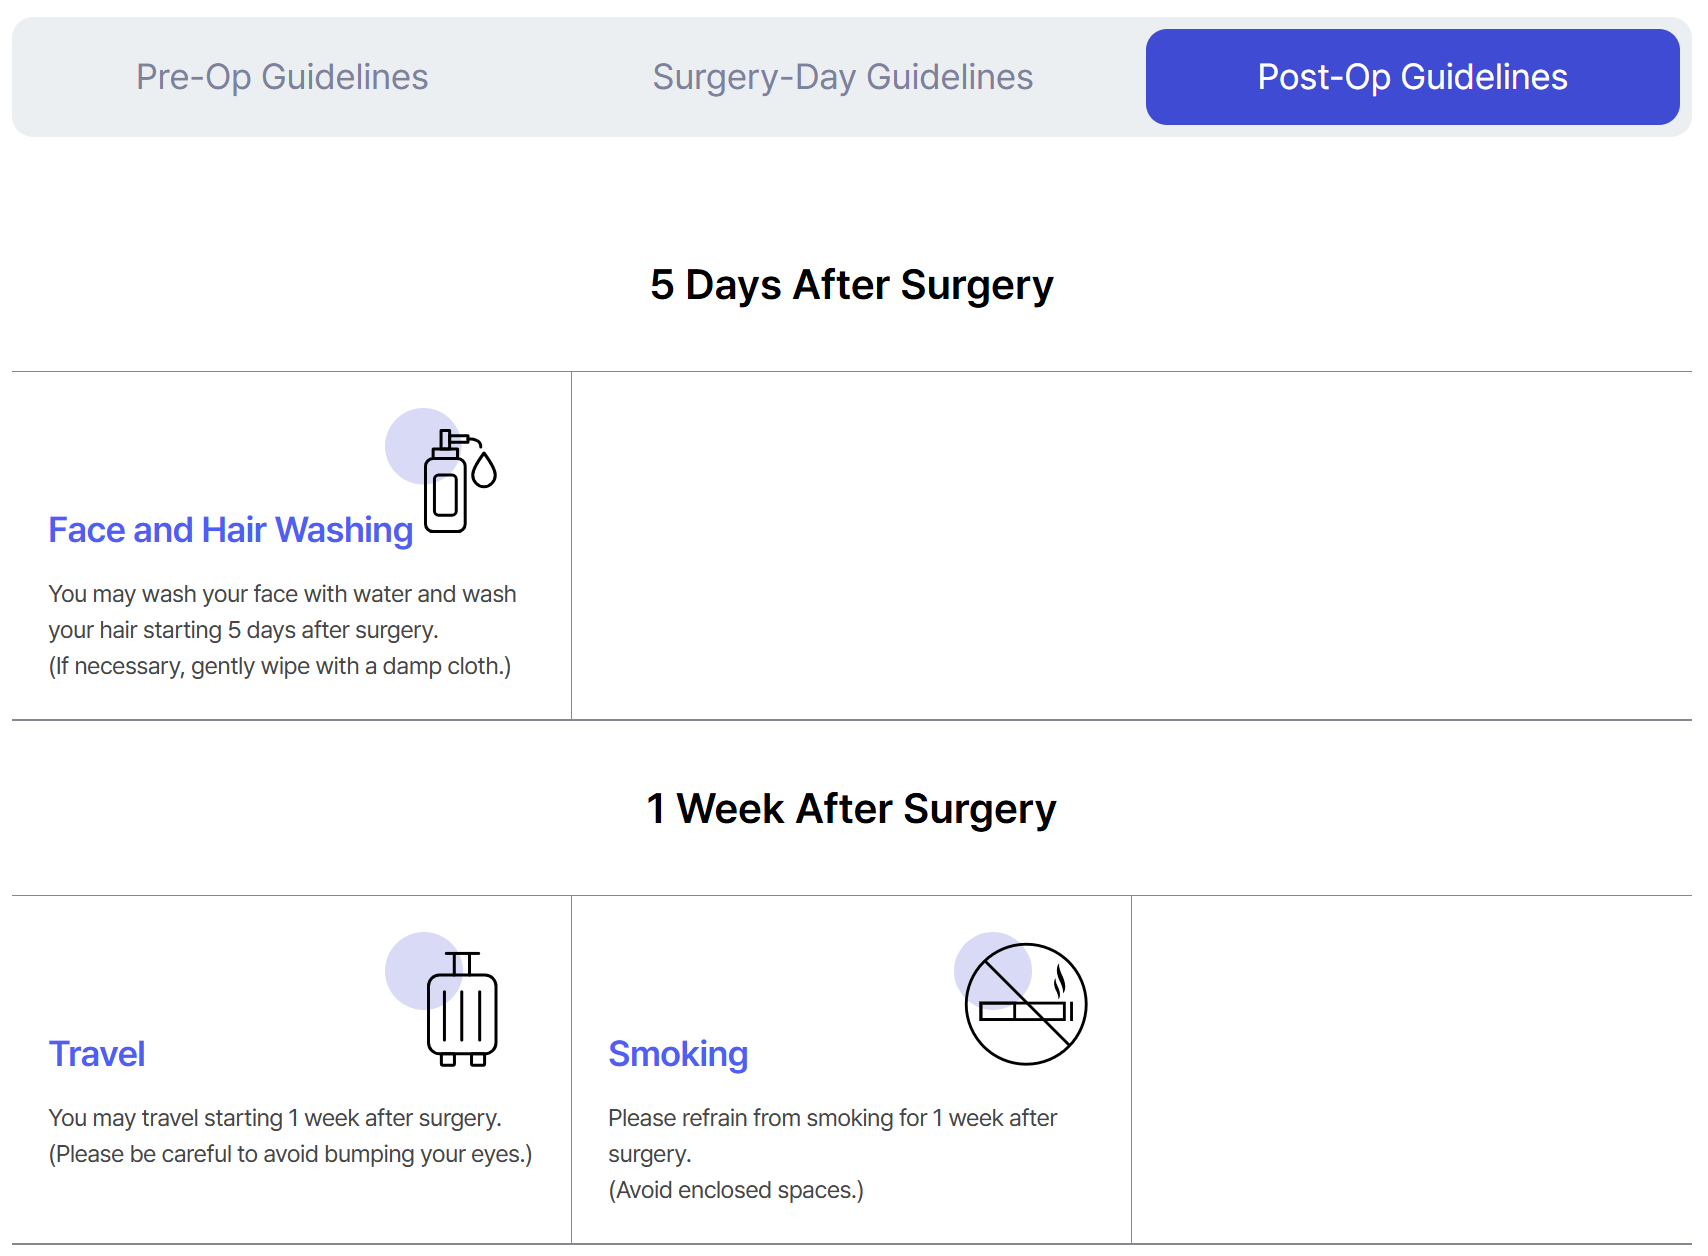The image size is (1708, 1256).
Task: Click the empty cell right of Smoking card
Action: point(1410,1070)
